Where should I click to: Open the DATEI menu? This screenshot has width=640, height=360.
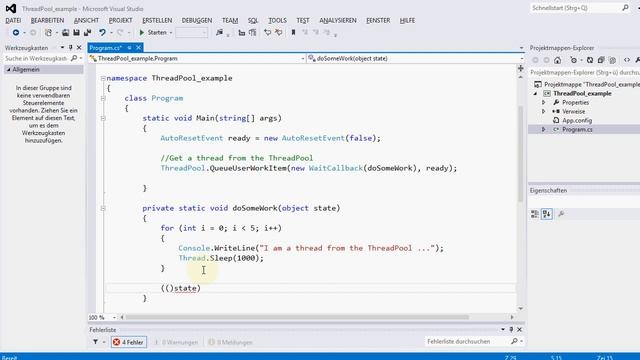click(x=13, y=20)
